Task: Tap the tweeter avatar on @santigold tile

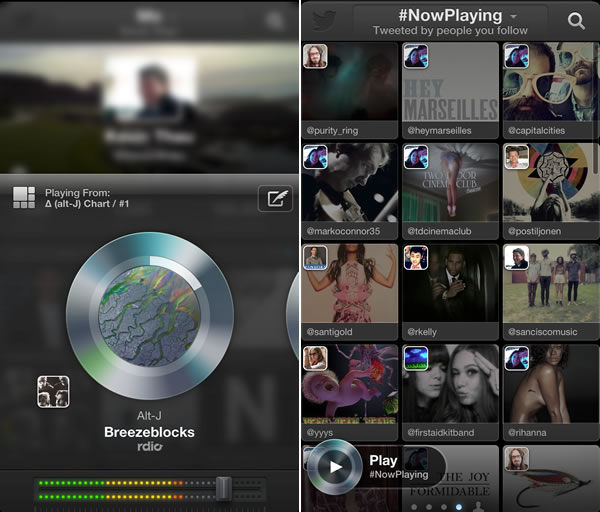Action: point(315,258)
